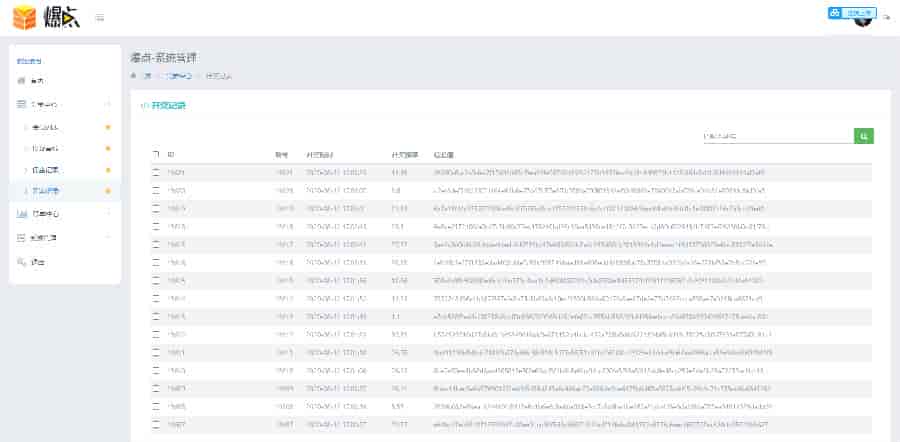Click the logout arrow icon beside avatar
900x442 pixels.
887,18
